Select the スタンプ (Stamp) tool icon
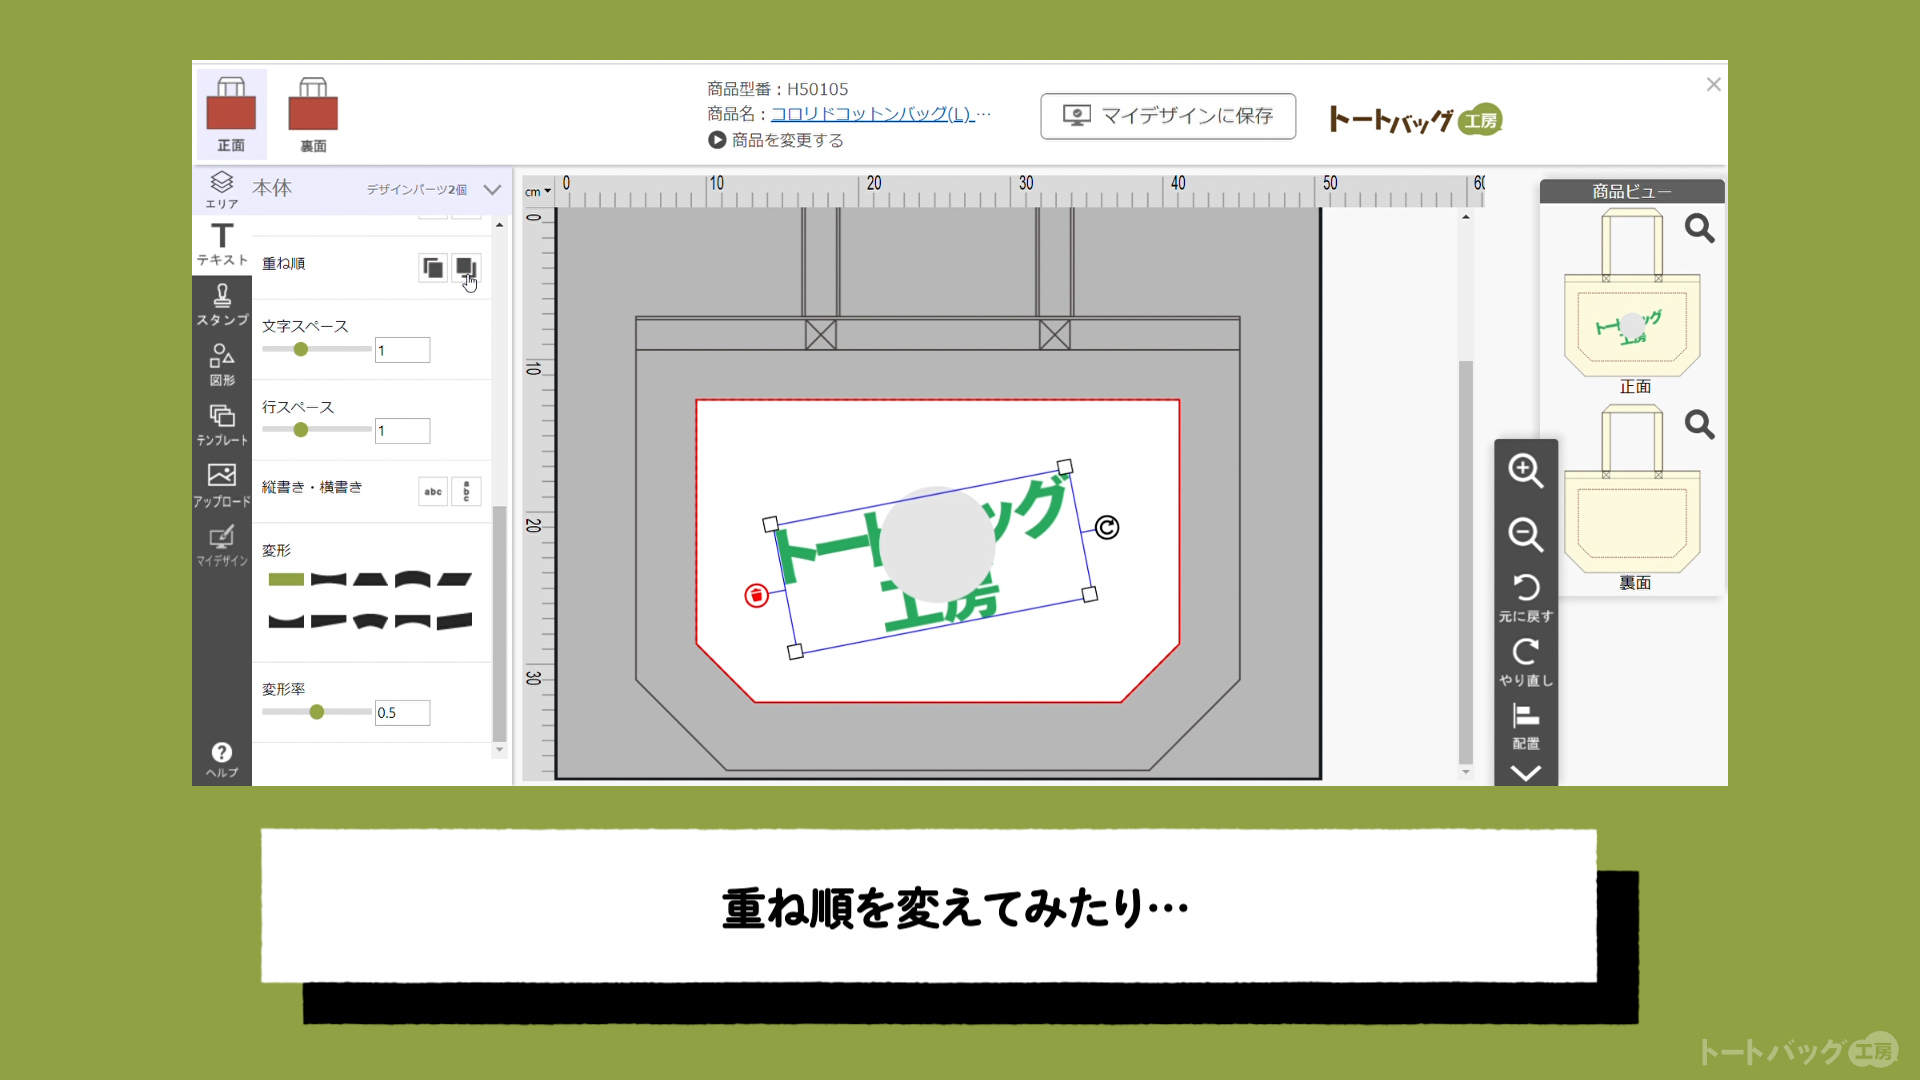1920x1080 pixels. click(220, 303)
